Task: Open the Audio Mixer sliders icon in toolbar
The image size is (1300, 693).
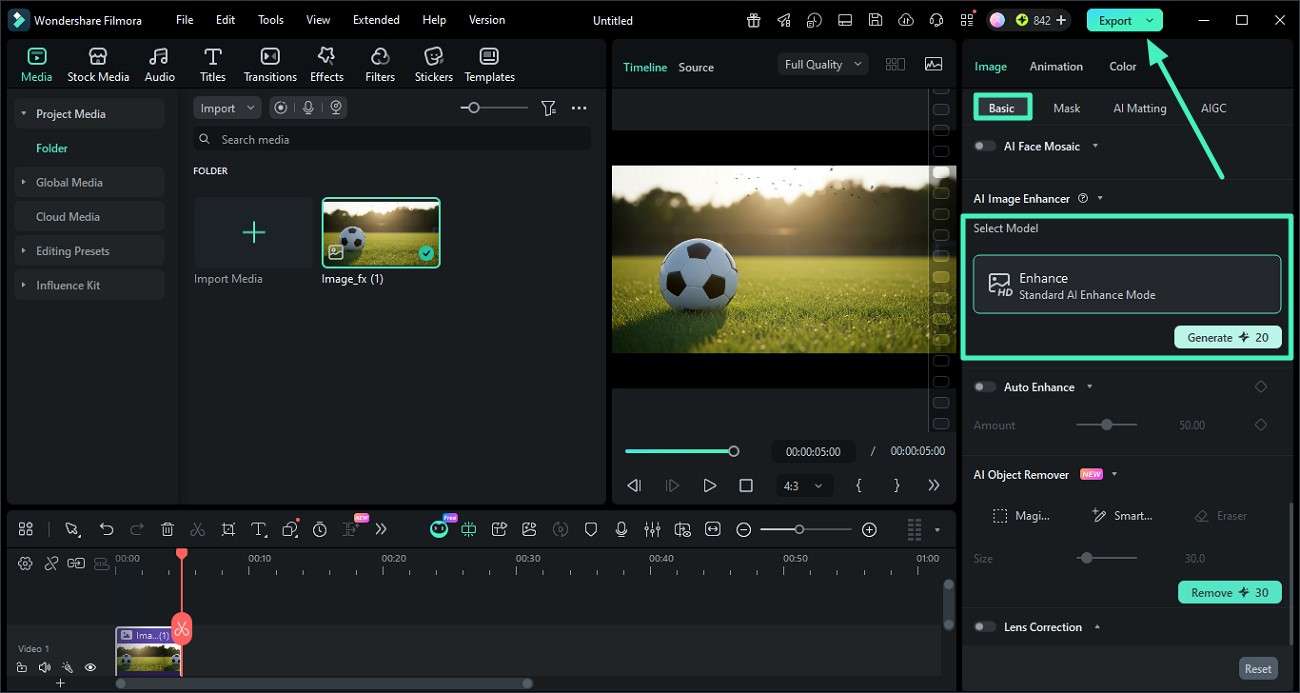Action: [652, 529]
